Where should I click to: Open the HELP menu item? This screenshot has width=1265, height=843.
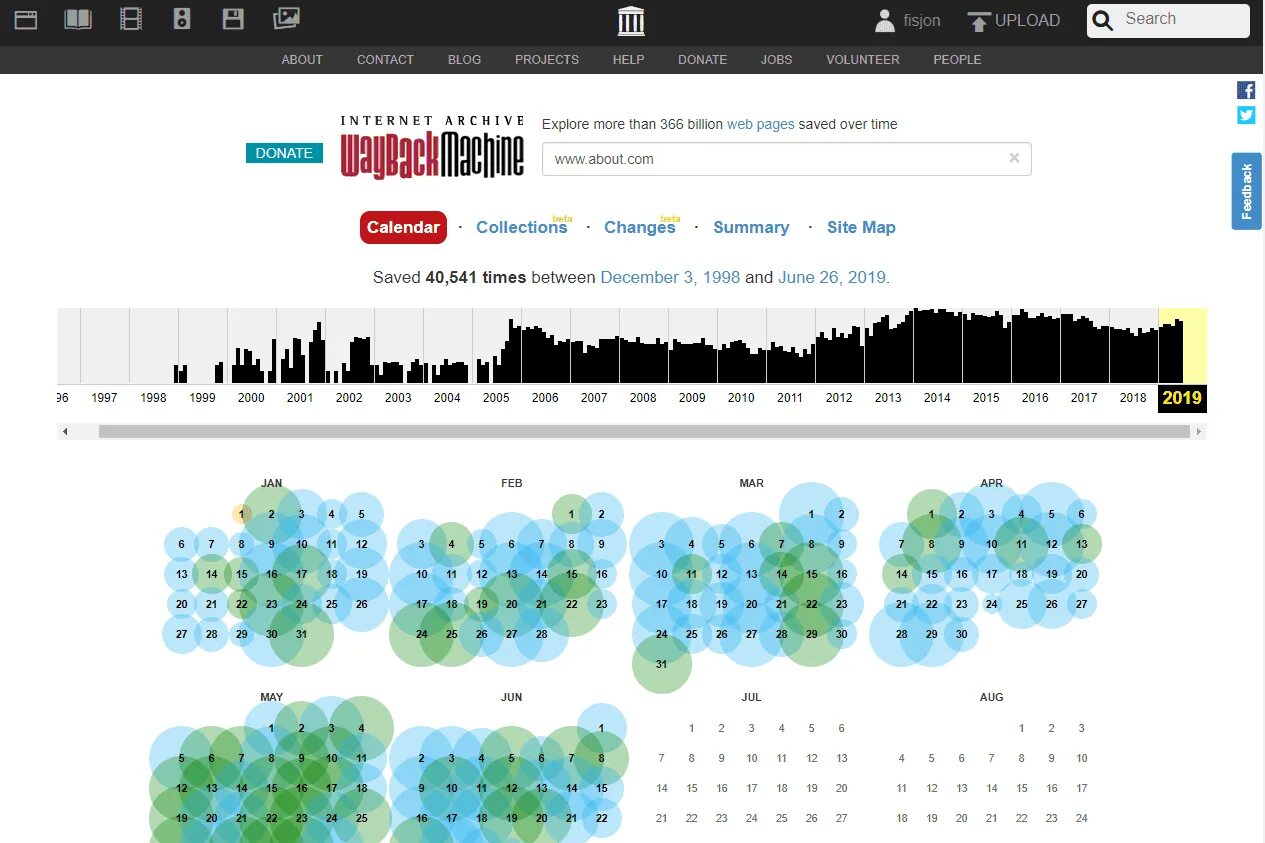pos(628,59)
